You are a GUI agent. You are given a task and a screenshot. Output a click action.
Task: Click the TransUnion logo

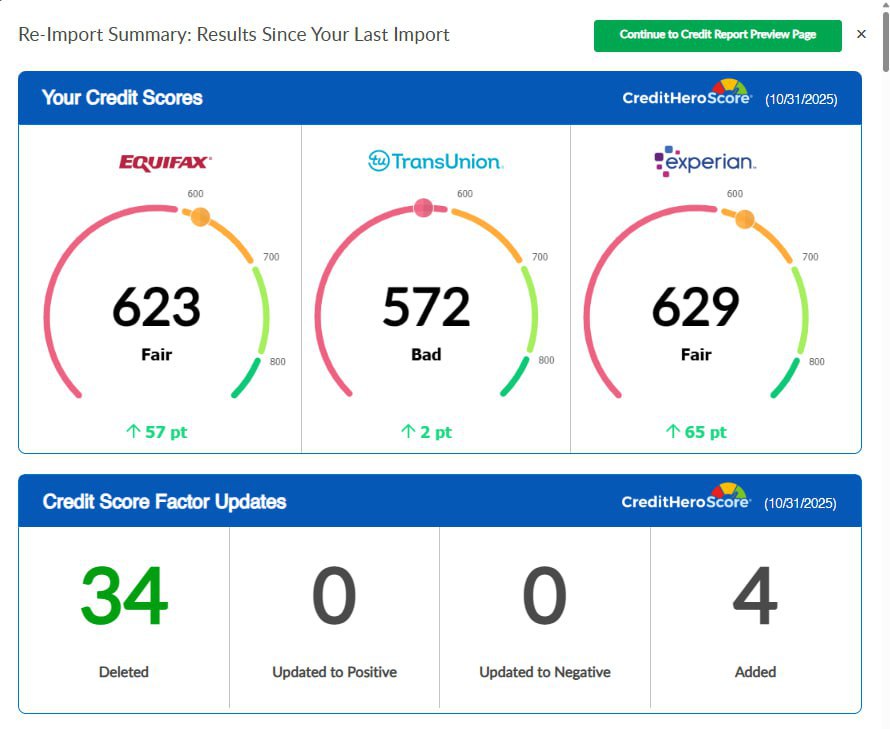[x=435, y=161]
